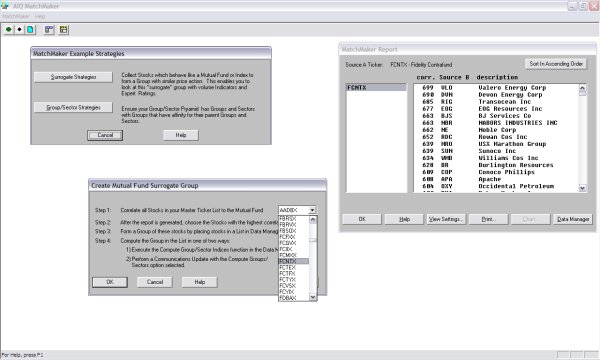
Task: Select the COP Conoco Phillips row
Action: pos(496,172)
